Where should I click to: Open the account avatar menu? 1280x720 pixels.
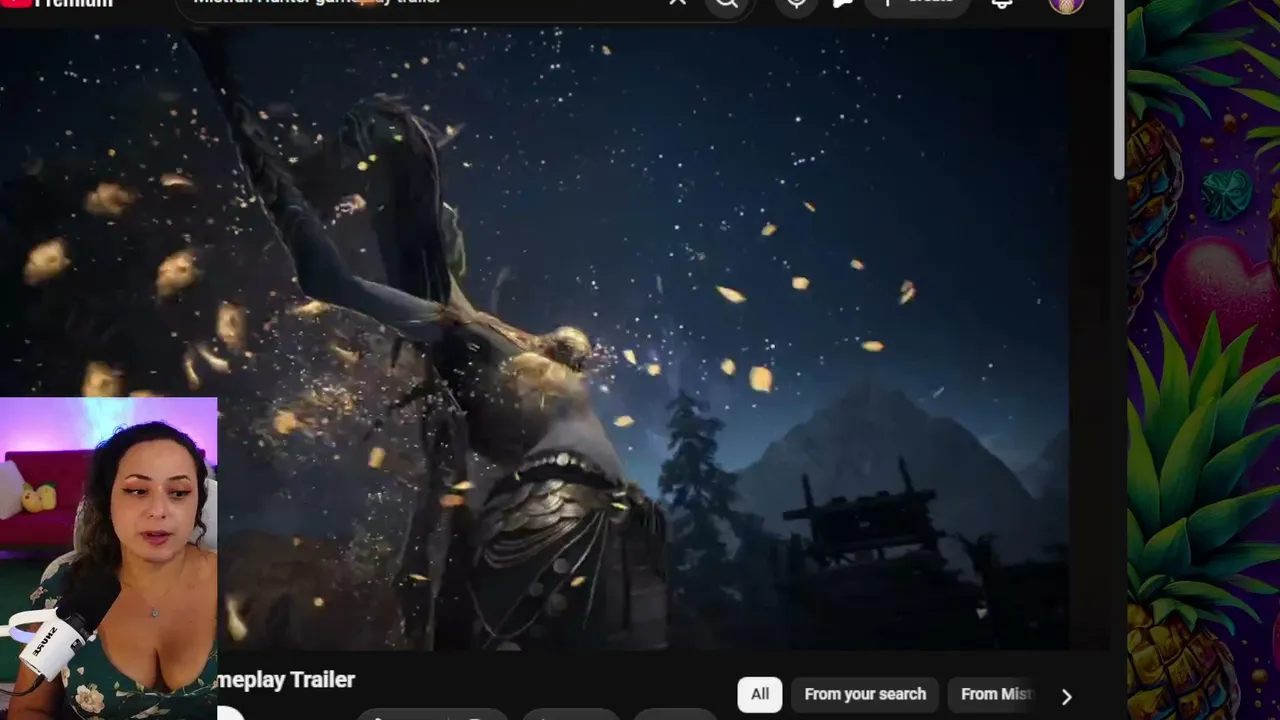click(x=1066, y=4)
